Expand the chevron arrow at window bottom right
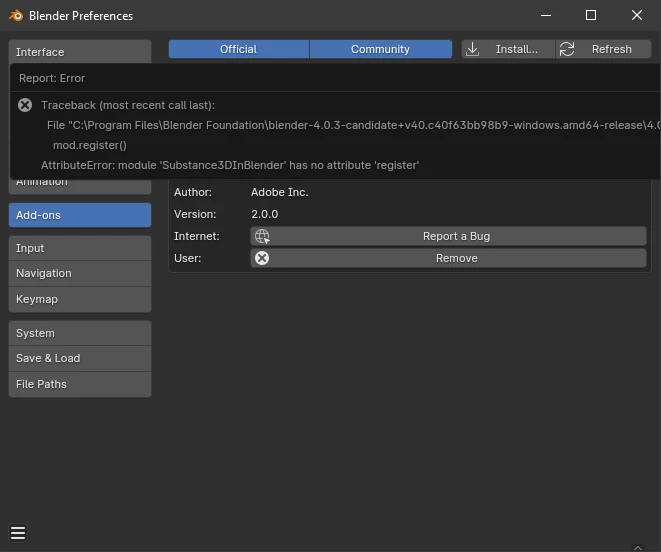This screenshot has height=552, width=661. point(638,547)
